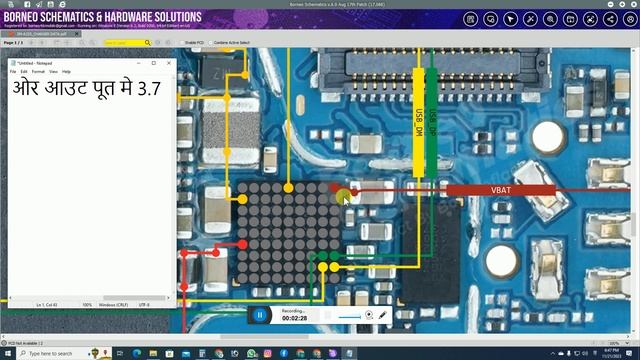The image size is (640, 360).
Task: Open the user account icon in header
Action: [631, 19]
